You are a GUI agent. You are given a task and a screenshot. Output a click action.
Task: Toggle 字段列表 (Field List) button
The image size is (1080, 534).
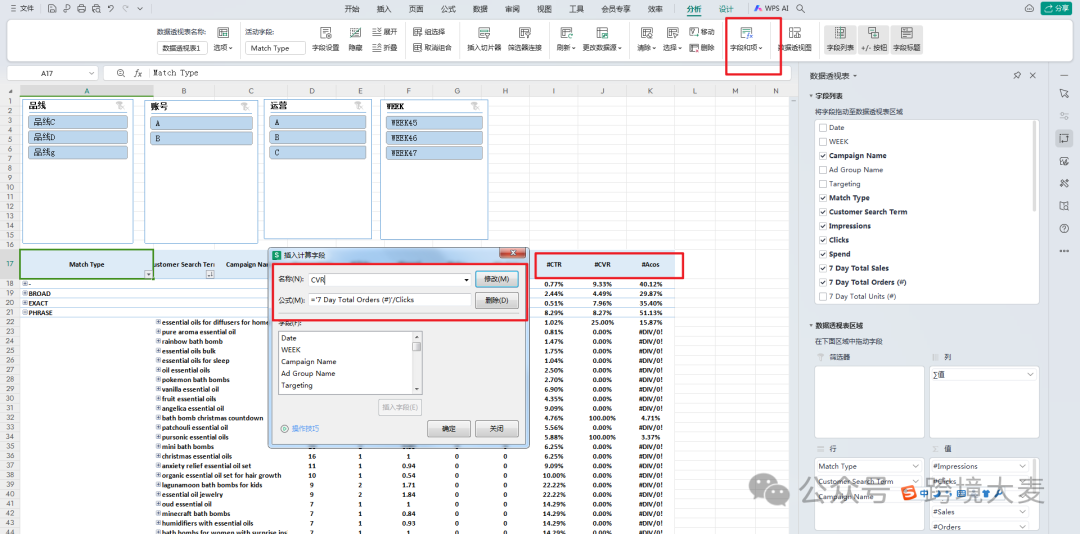[x=840, y=40]
